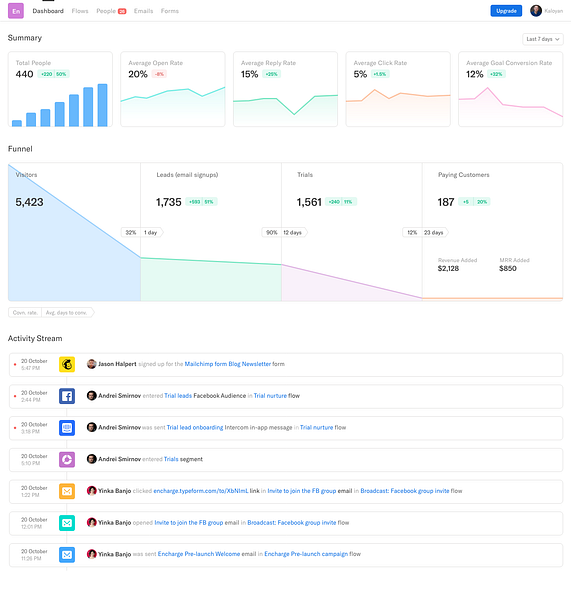Open the Trials segment link
The width and height of the screenshot is (571, 600).
pos(171,460)
